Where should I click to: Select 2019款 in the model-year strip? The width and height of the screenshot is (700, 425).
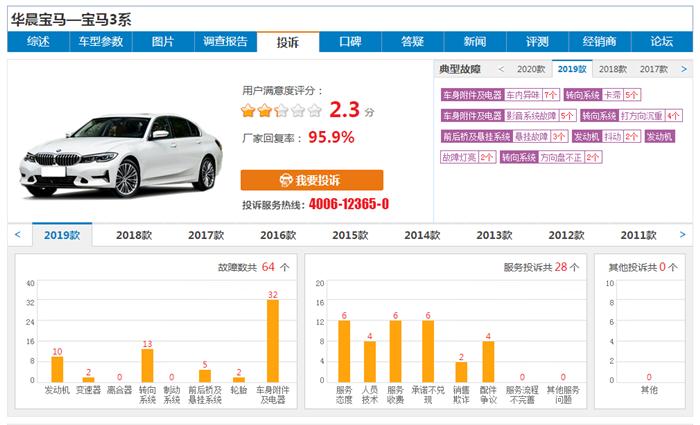coord(62,235)
